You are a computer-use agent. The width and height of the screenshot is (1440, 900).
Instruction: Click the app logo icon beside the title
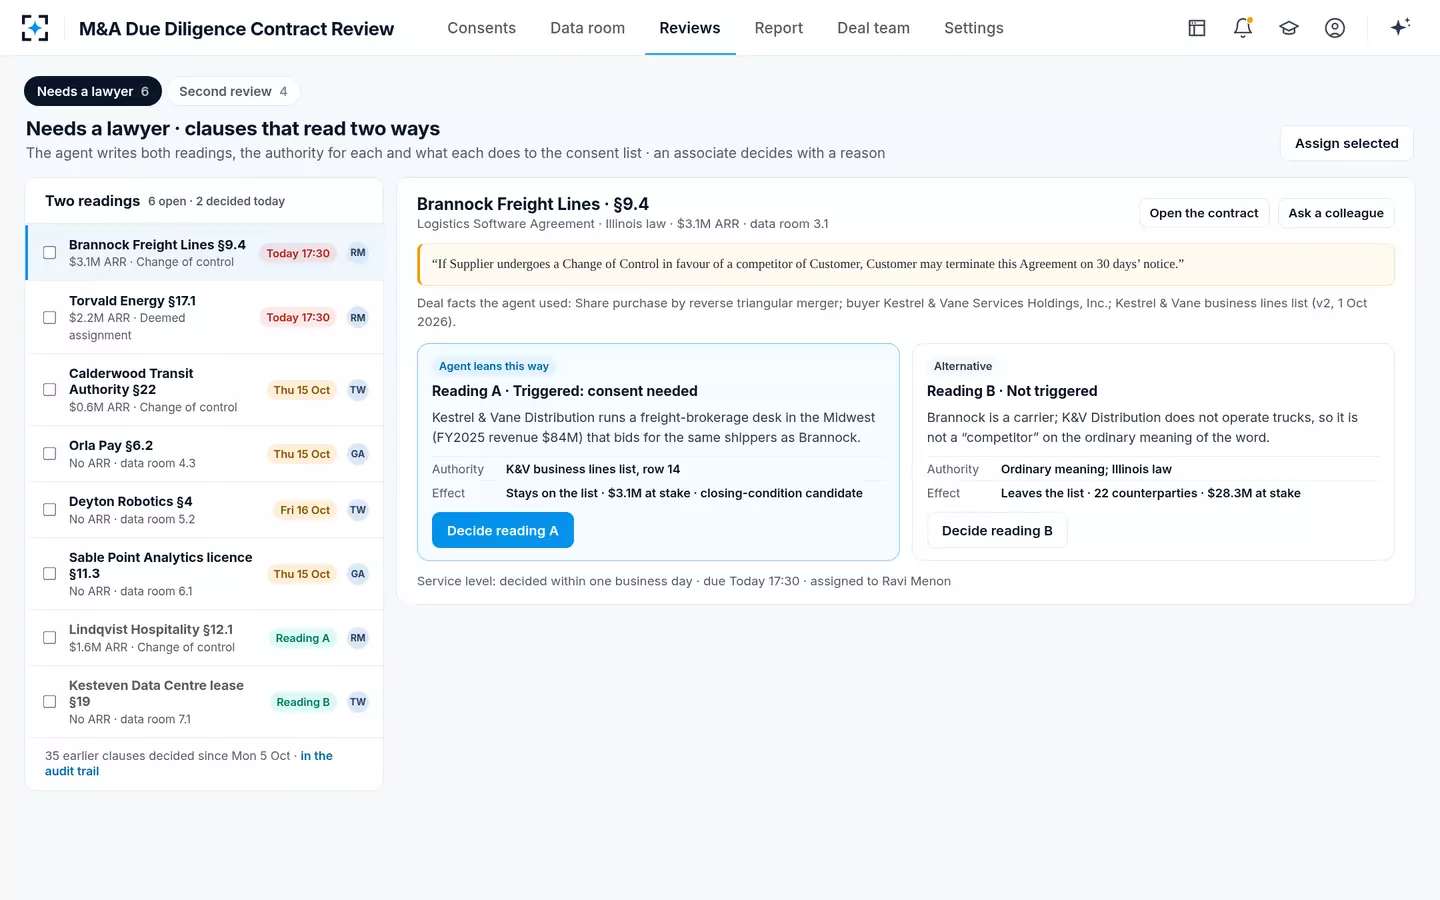pyautogui.click(x=35, y=28)
